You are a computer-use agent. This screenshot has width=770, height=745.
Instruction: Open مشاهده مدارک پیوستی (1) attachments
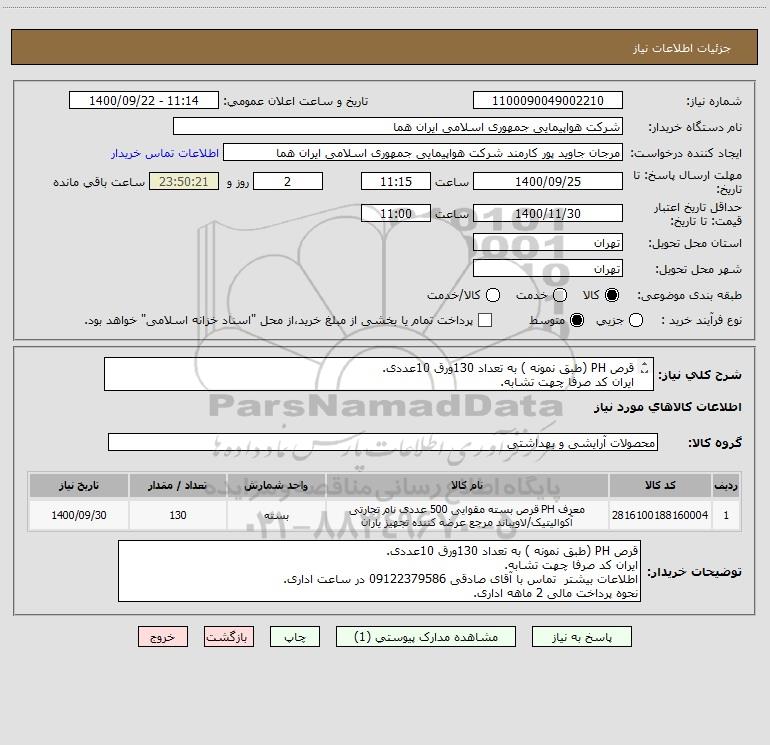pyautogui.click(x=426, y=637)
